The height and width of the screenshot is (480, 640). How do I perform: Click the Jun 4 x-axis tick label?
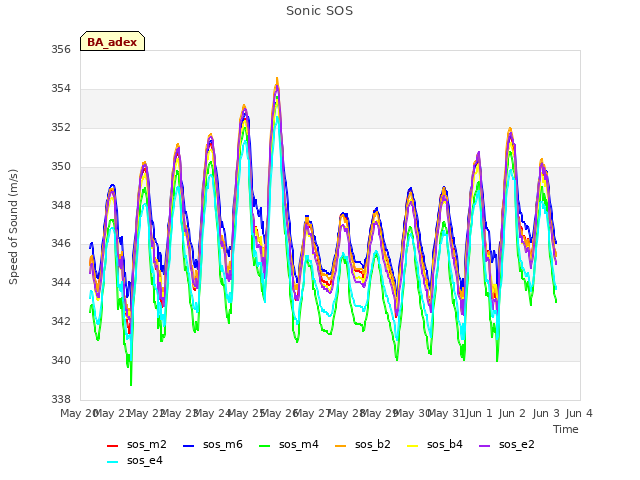point(579,413)
